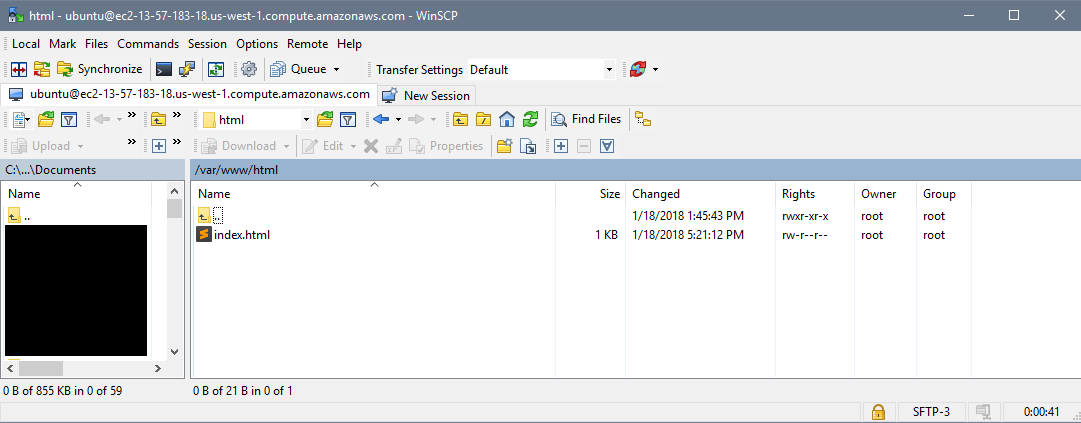
Task: Click the /var/www/html path bar
Action: (634, 169)
